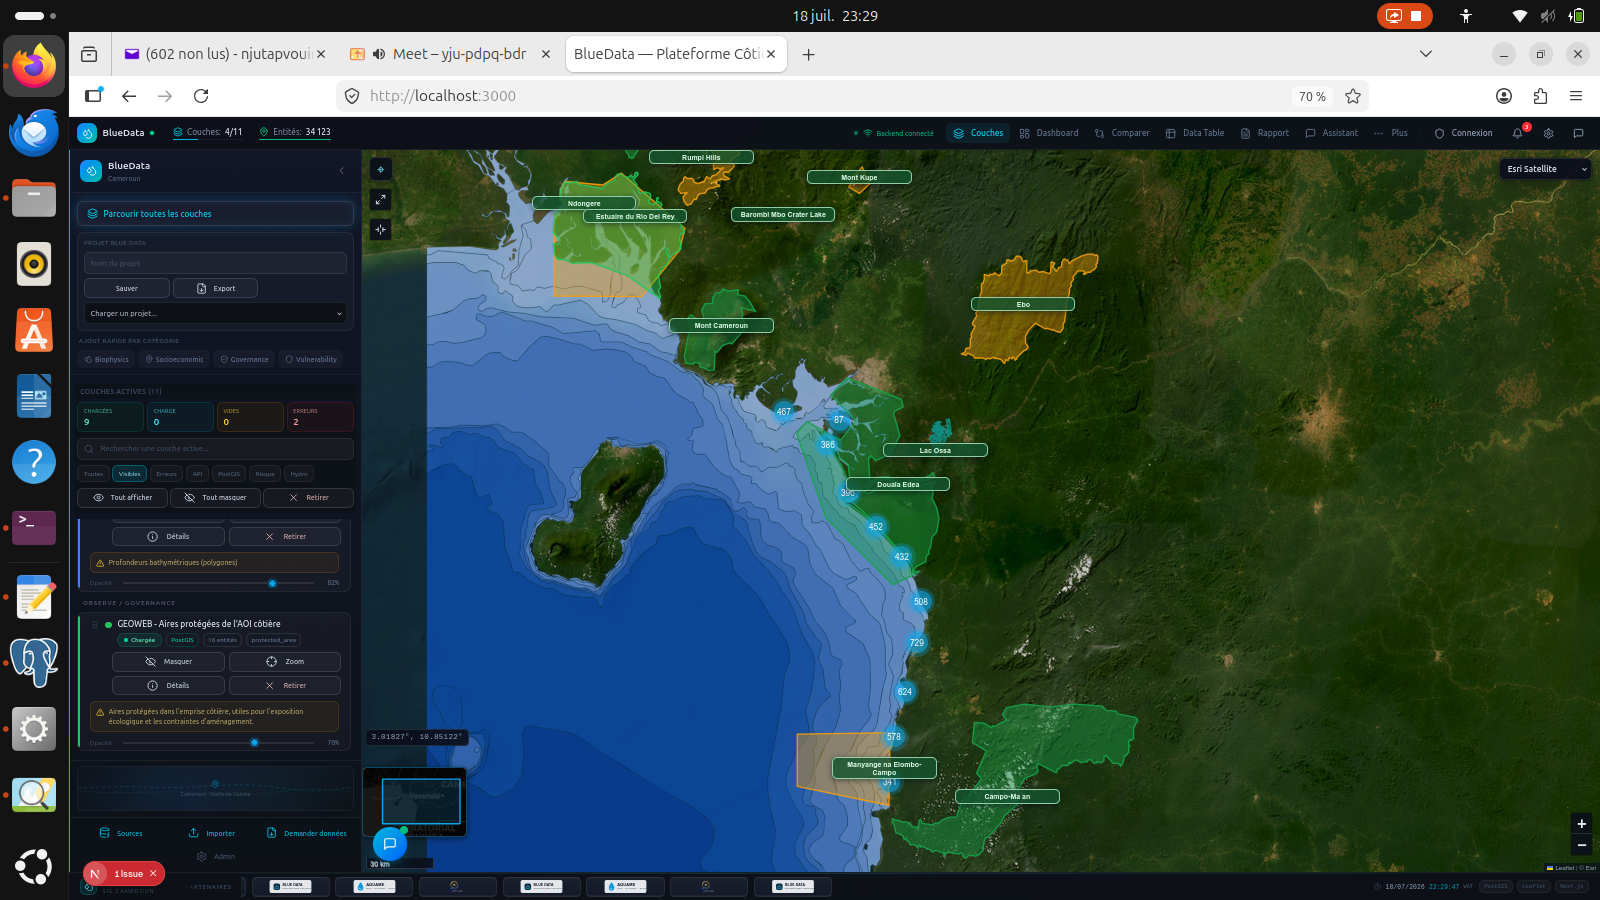Zoom out with the map minus button
1600x900 pixels.
click(x=1581, y=845)
